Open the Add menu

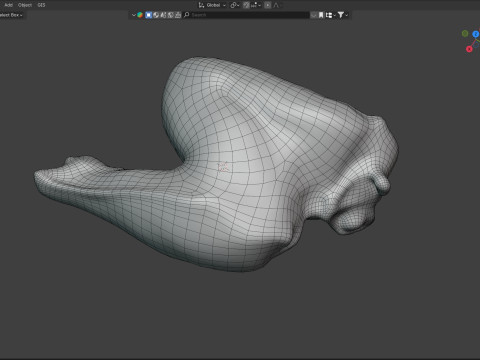8,5
